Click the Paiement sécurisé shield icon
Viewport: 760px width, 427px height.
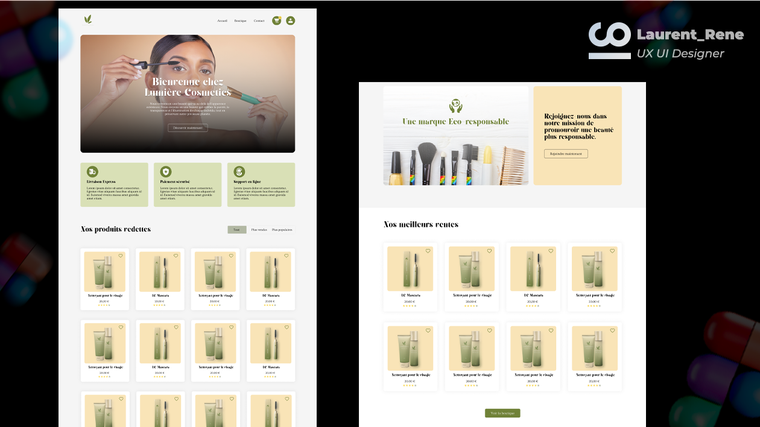tap(166, 171)
